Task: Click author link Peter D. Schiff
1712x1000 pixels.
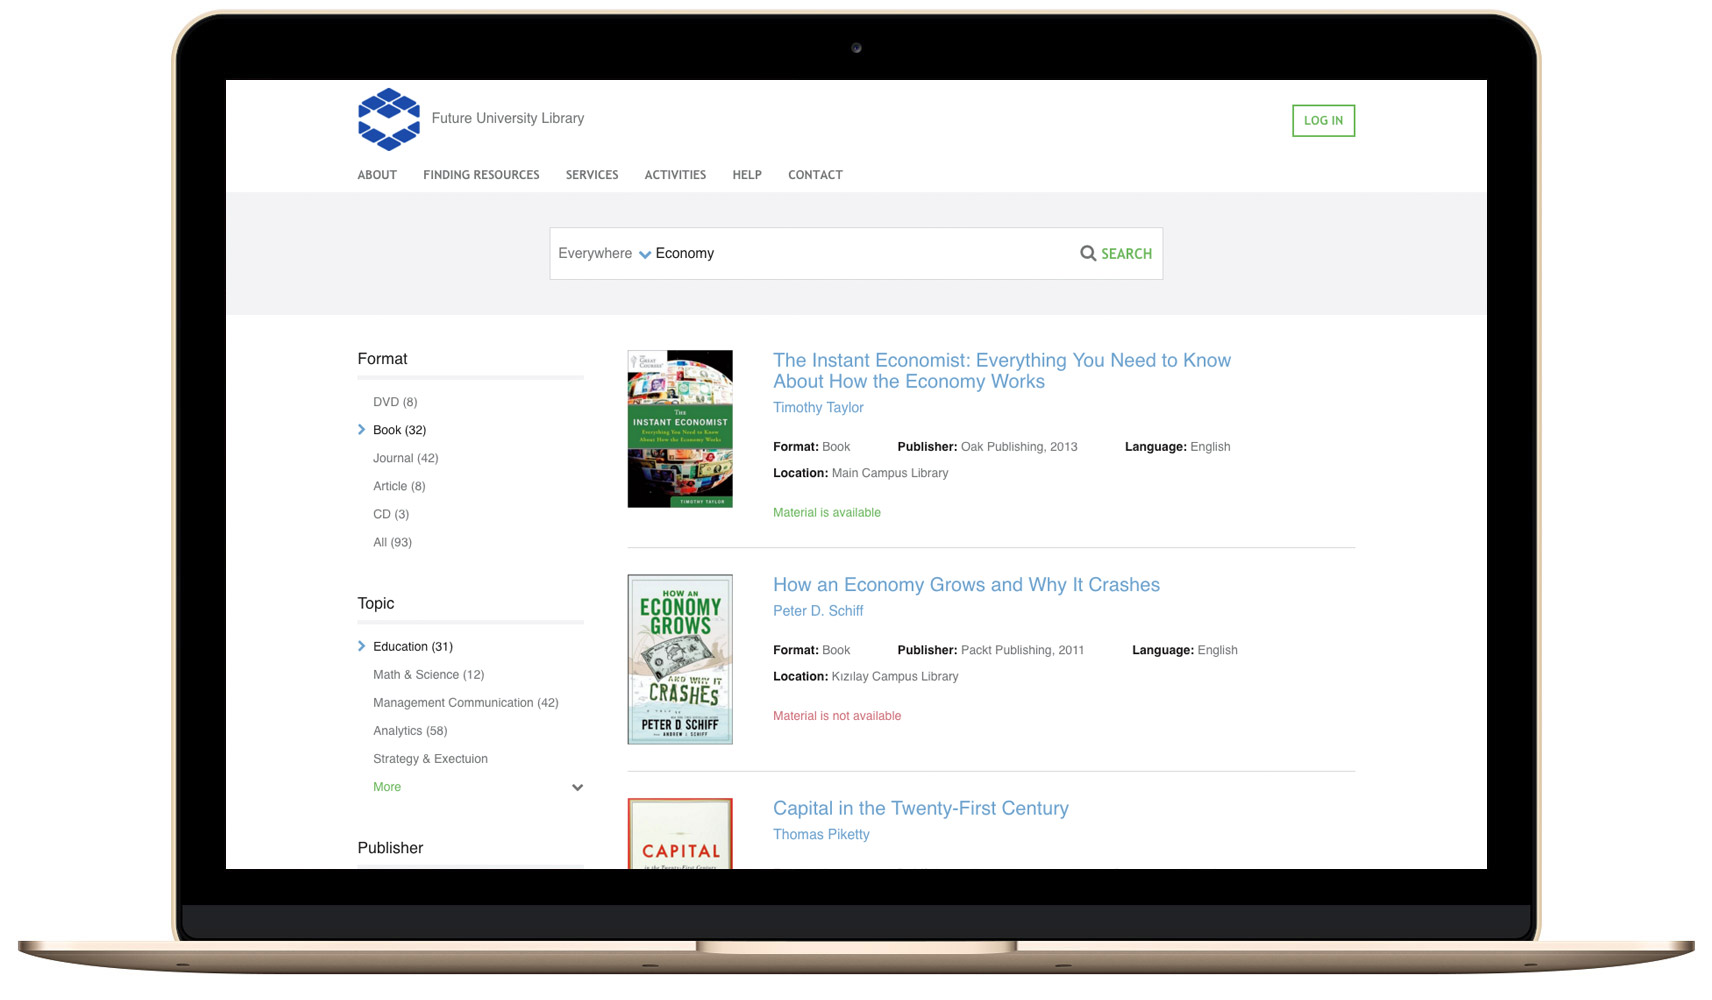Action: point(817,611)
